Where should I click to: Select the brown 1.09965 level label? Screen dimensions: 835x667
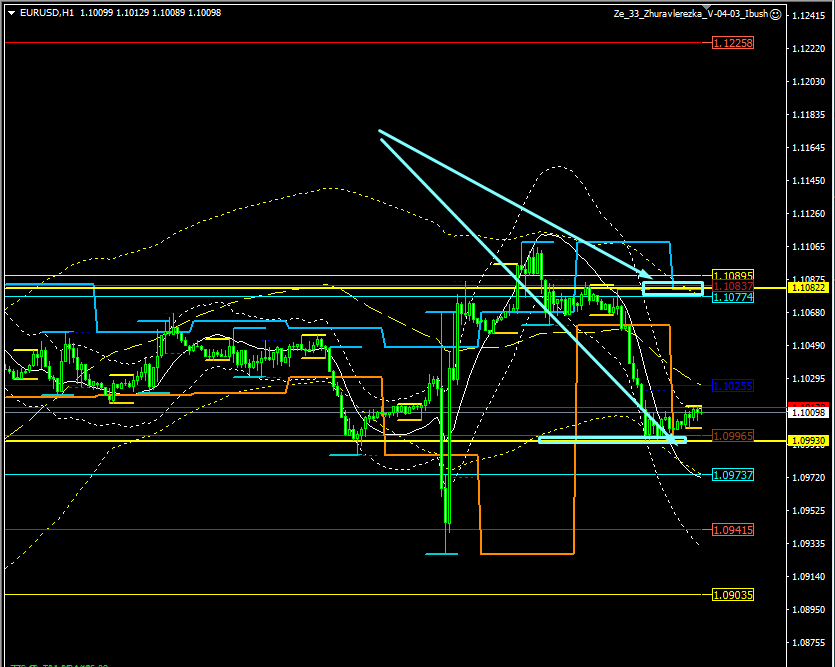point(733,436)
